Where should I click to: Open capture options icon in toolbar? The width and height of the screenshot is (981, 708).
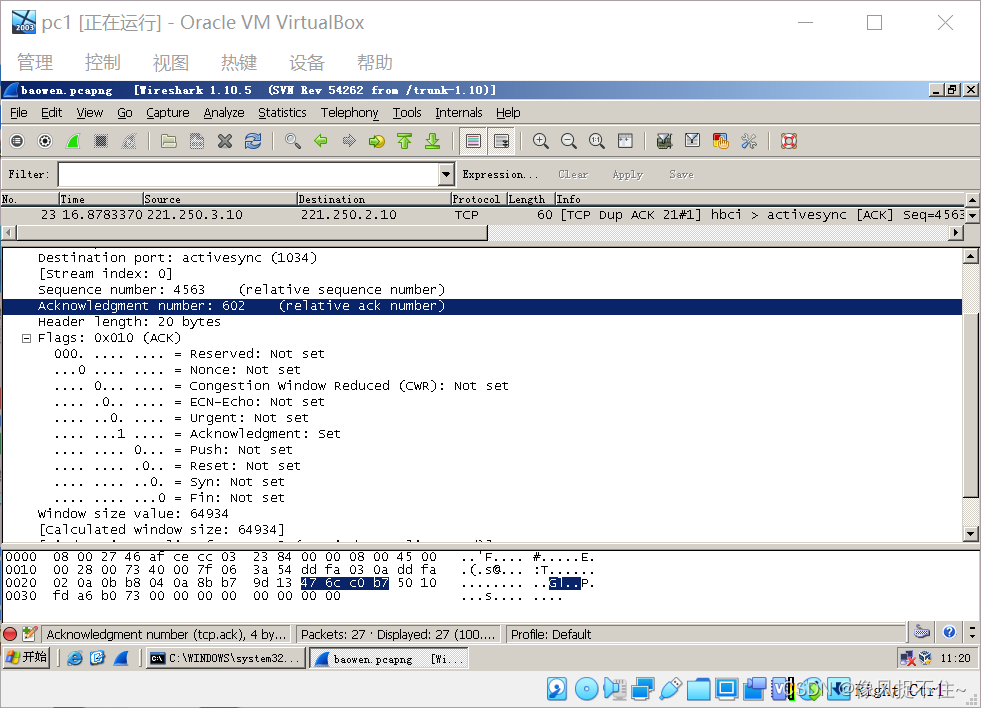point(45,141)
